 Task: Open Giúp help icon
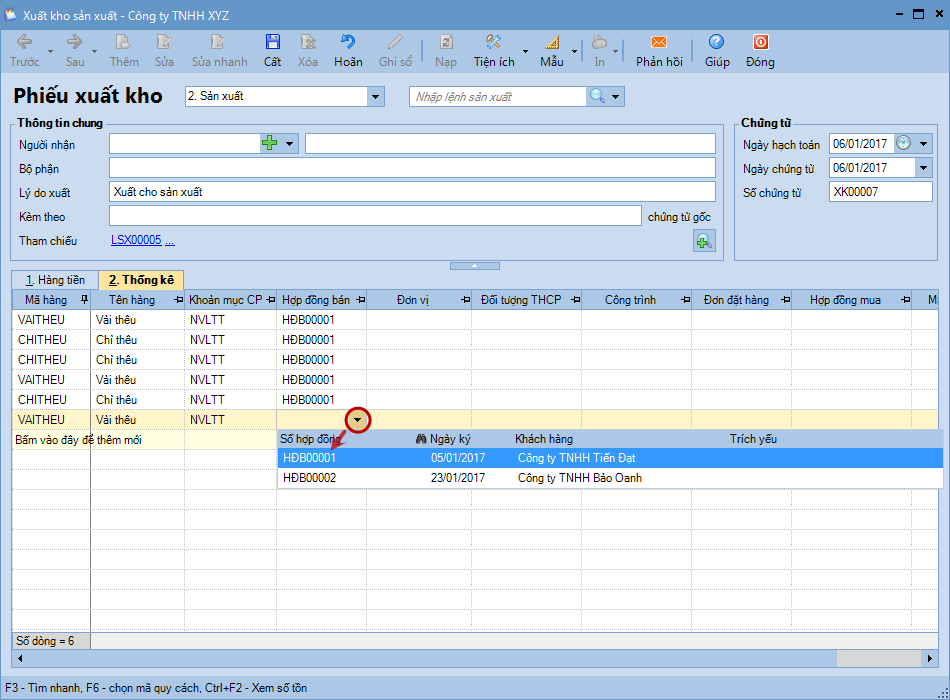(716, 42)
